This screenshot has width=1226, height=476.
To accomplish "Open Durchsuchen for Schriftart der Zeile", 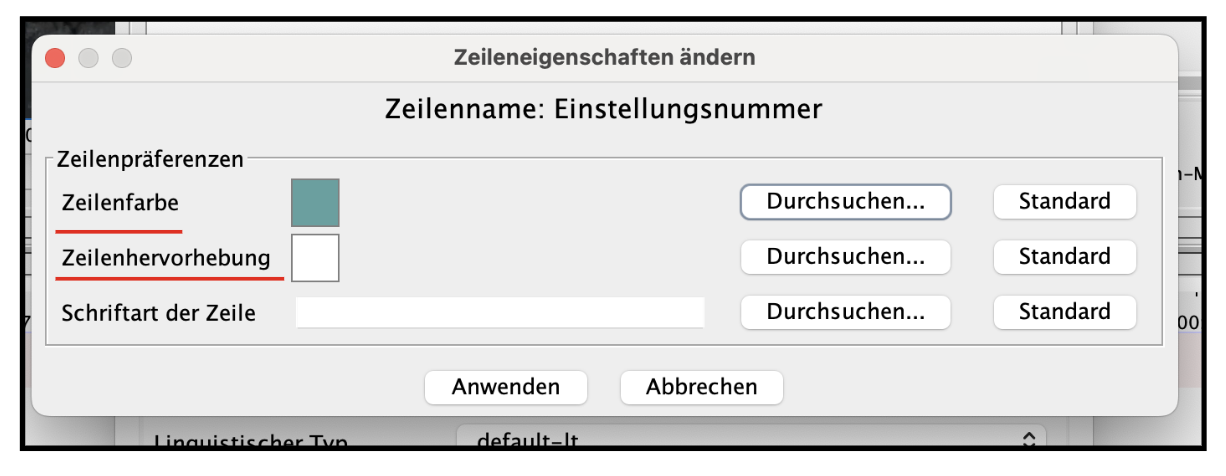I will [x=845, y=312].
